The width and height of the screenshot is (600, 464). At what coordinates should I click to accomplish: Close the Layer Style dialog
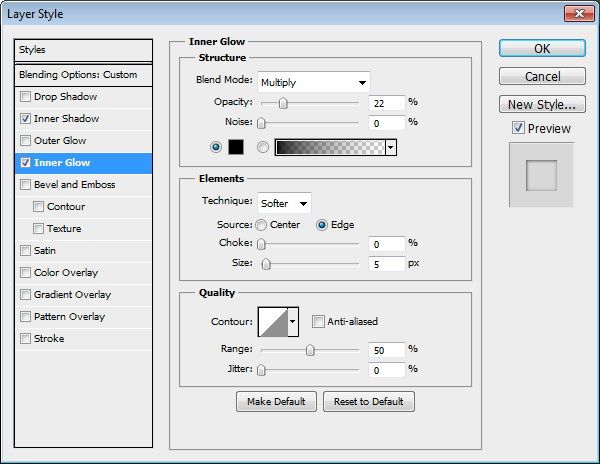tap(579, 14)
